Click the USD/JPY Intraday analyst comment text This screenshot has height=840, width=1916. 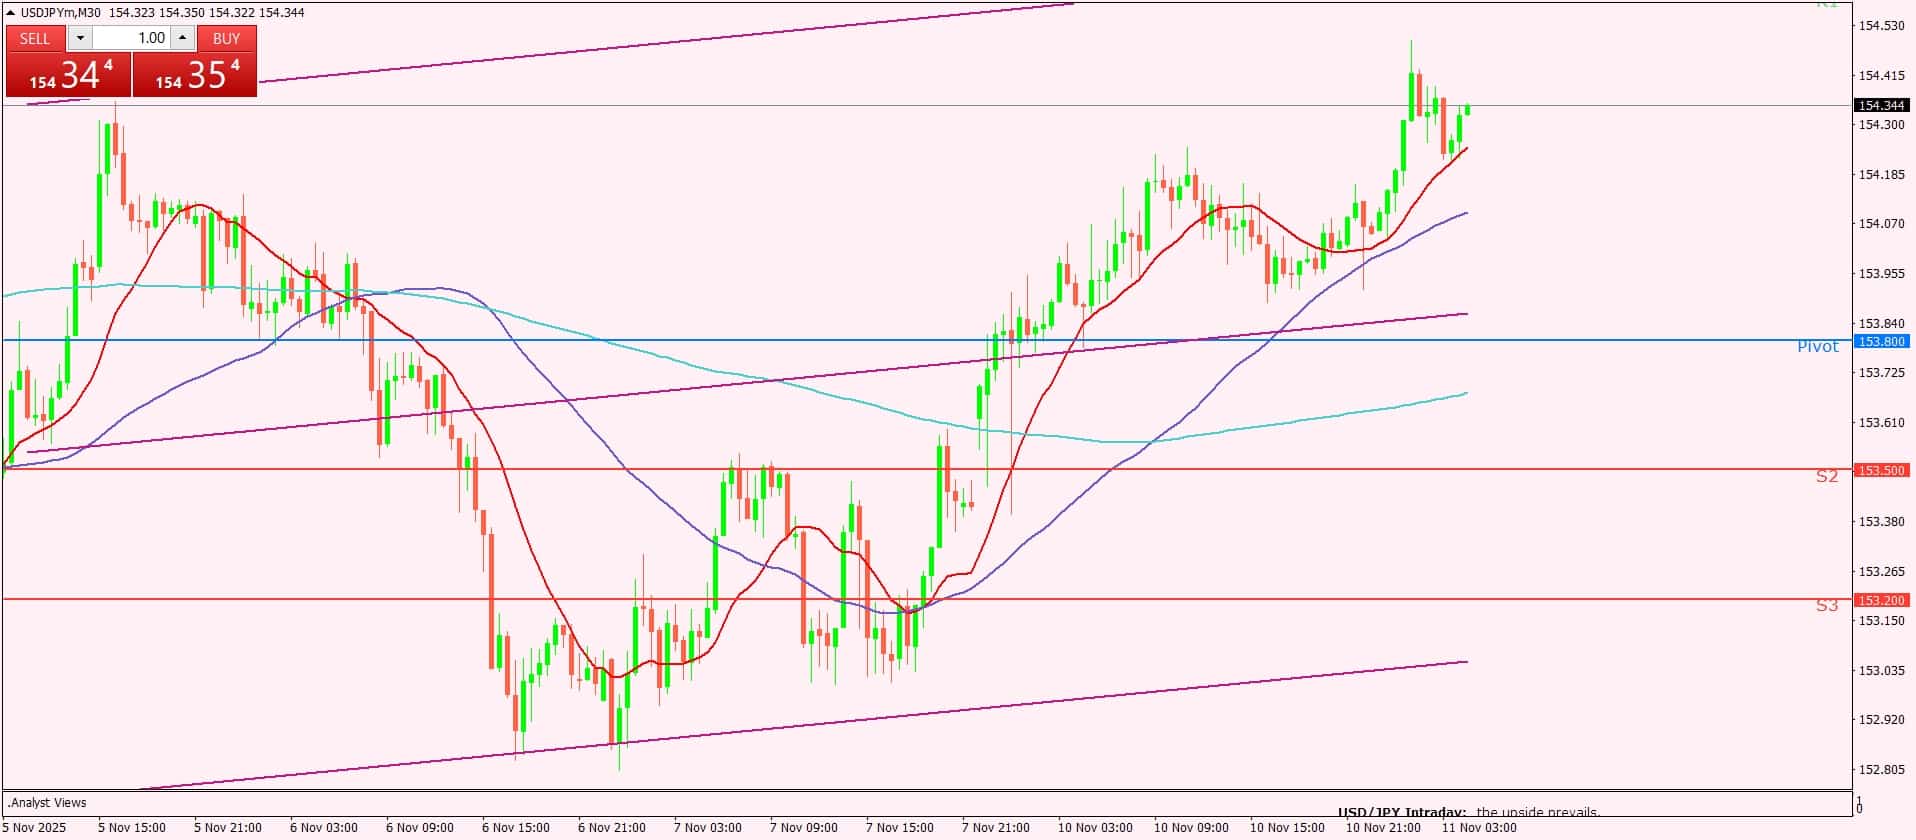[1469, 812]
